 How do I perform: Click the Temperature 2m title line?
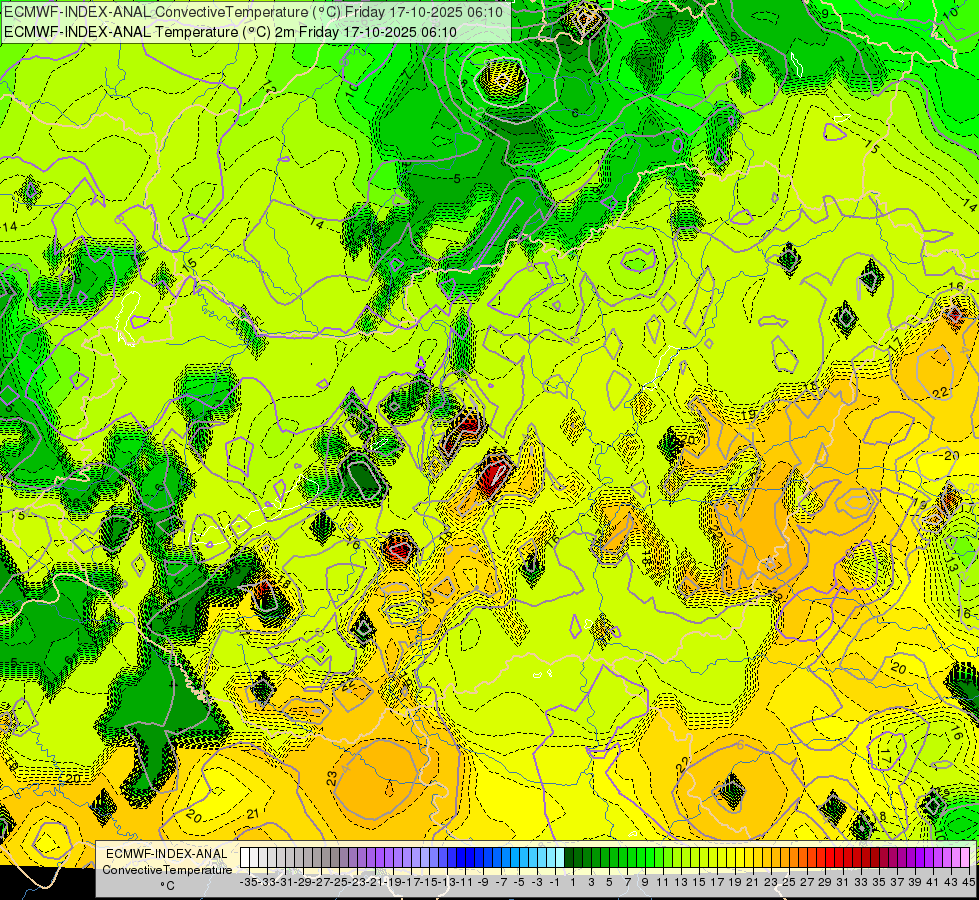pos(230,32)
